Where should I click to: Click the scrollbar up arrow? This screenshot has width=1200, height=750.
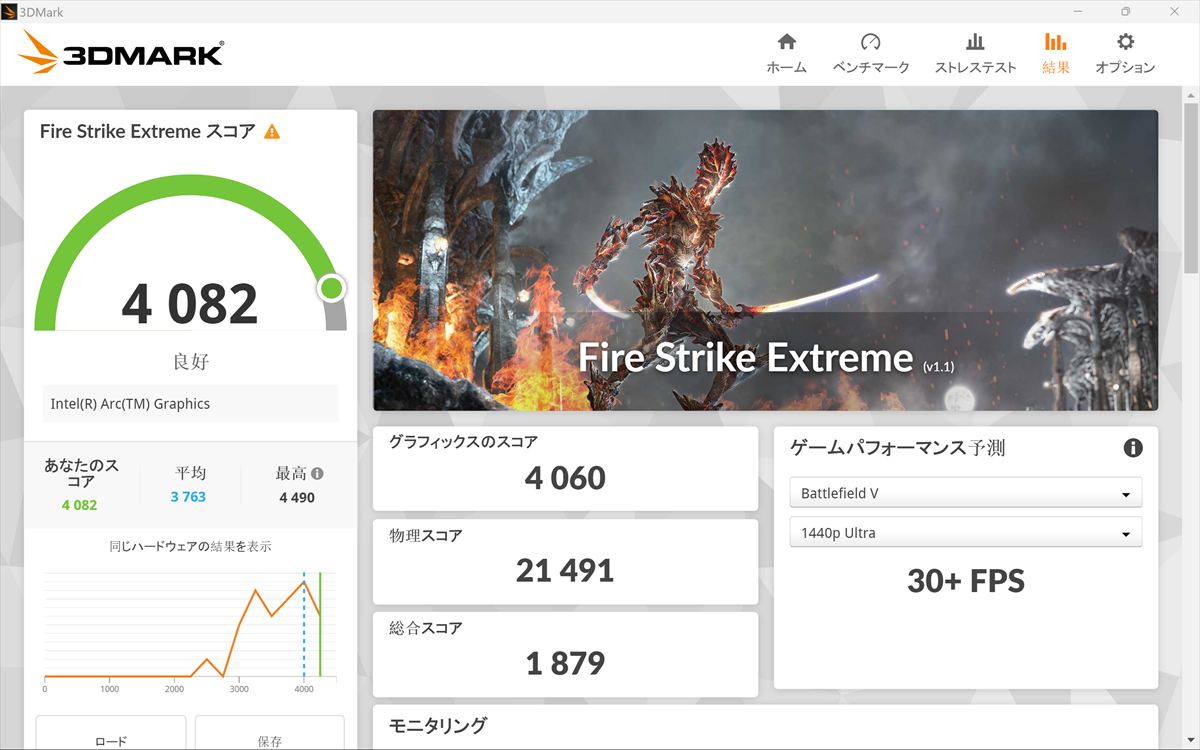point(1190,94)
